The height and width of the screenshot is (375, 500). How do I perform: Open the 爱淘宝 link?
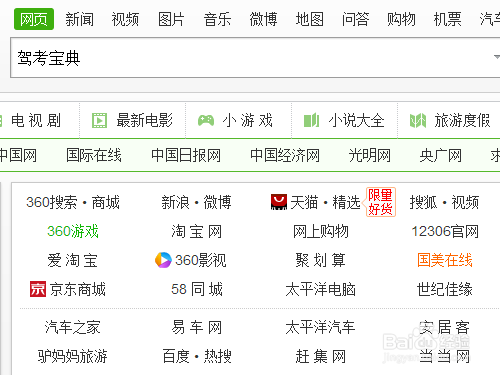pyautogui.click(x=72, y=260)
